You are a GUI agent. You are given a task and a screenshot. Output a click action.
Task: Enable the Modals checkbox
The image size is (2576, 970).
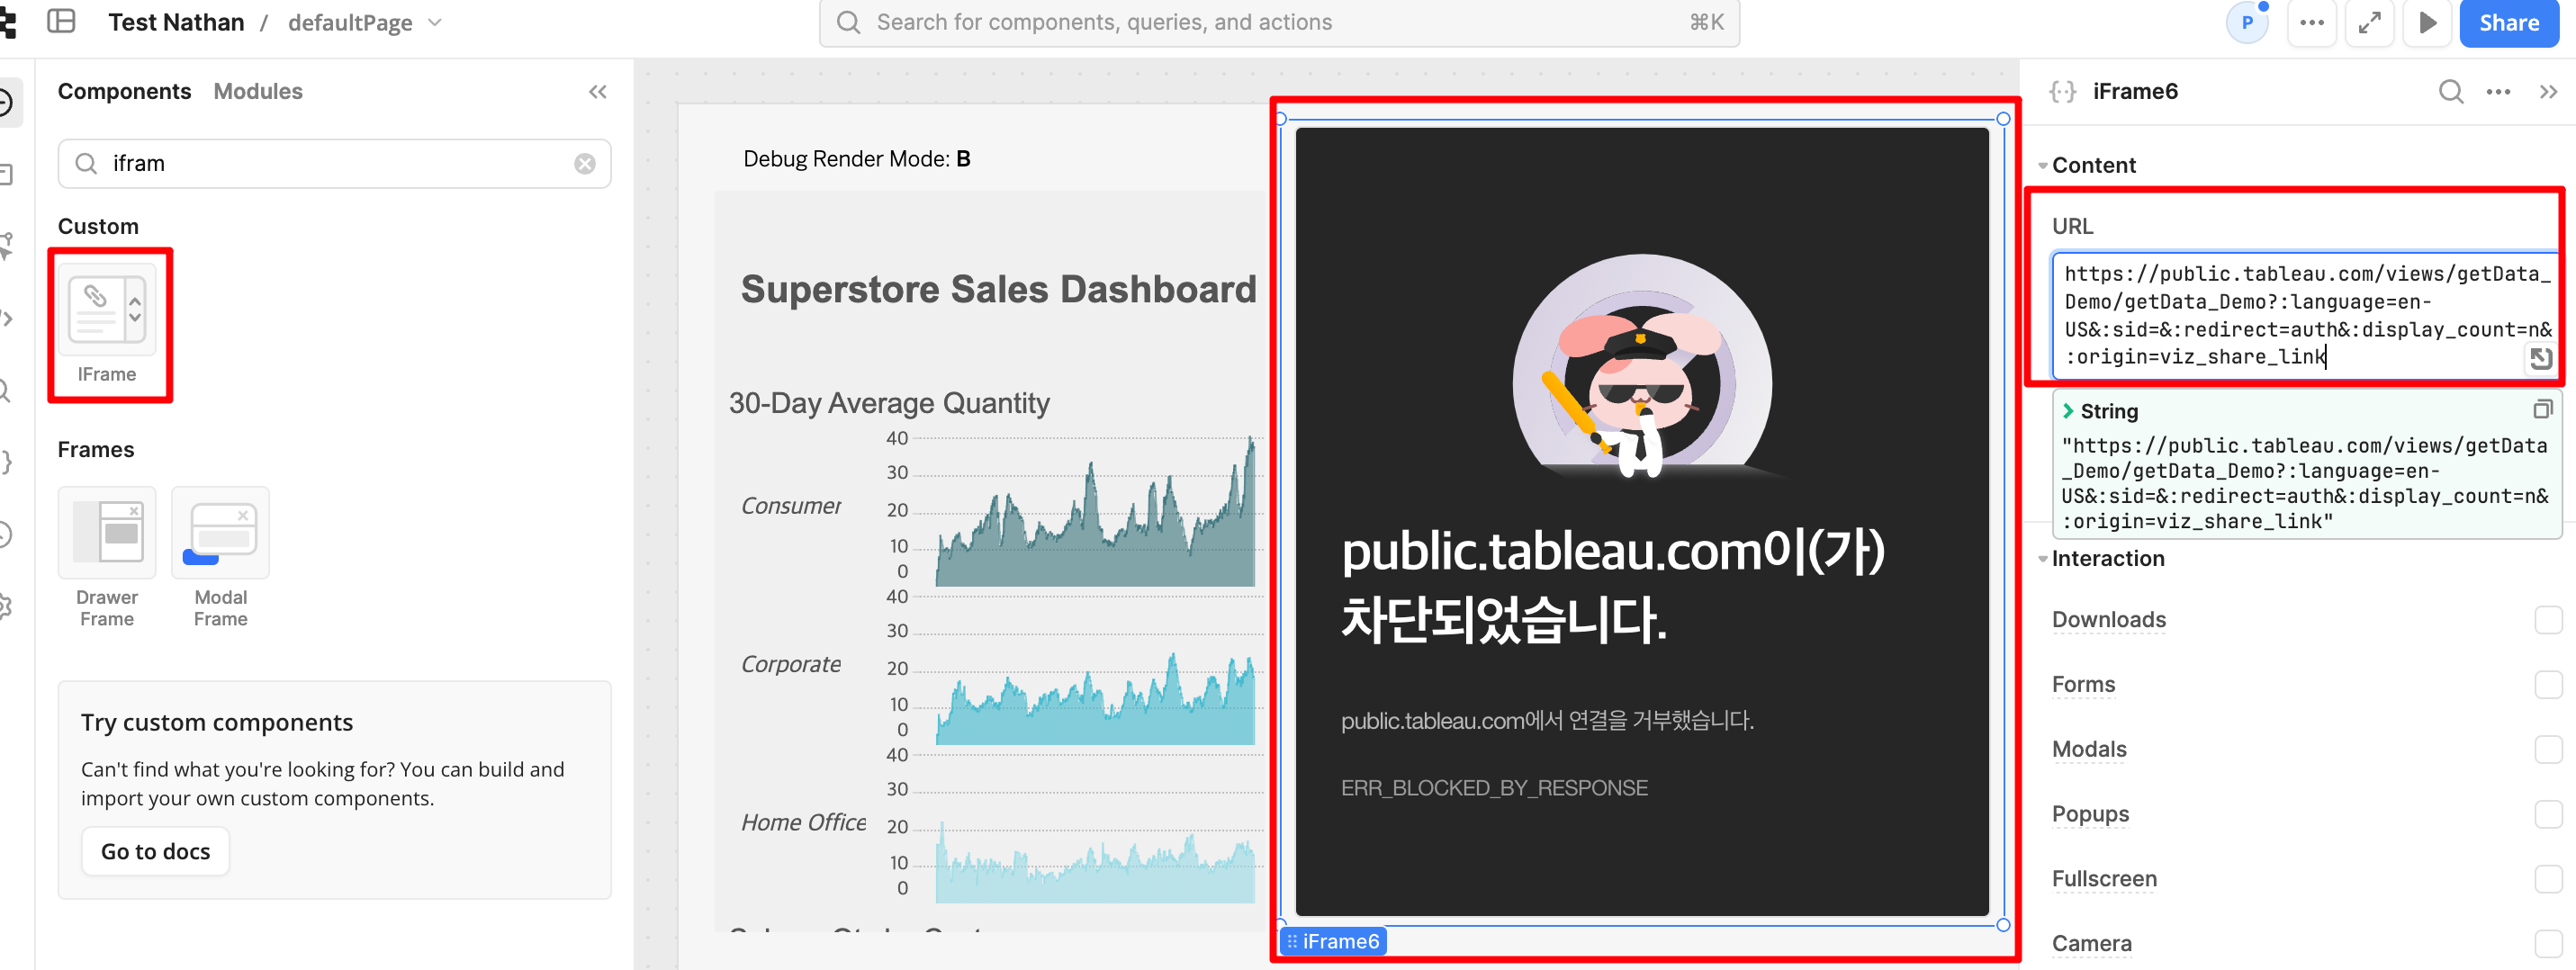pos(2548,750)
